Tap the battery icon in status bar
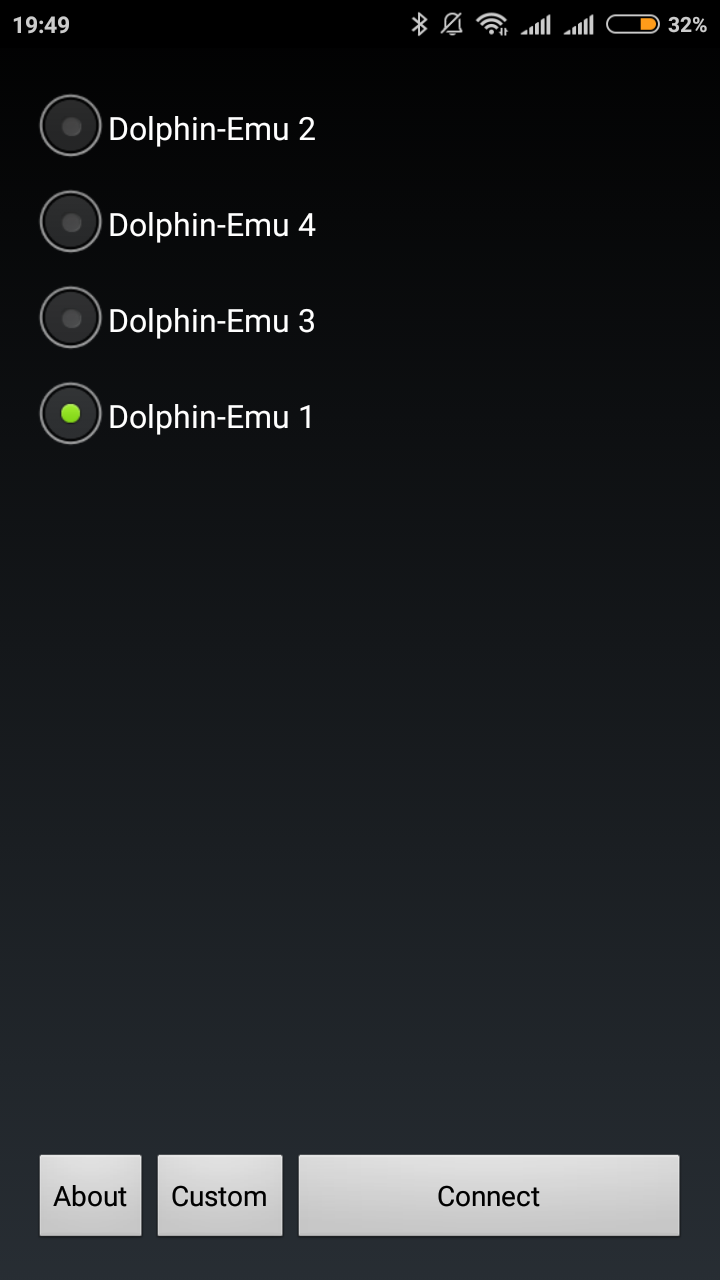The image size is (720, 1280). tap(632, 24)
